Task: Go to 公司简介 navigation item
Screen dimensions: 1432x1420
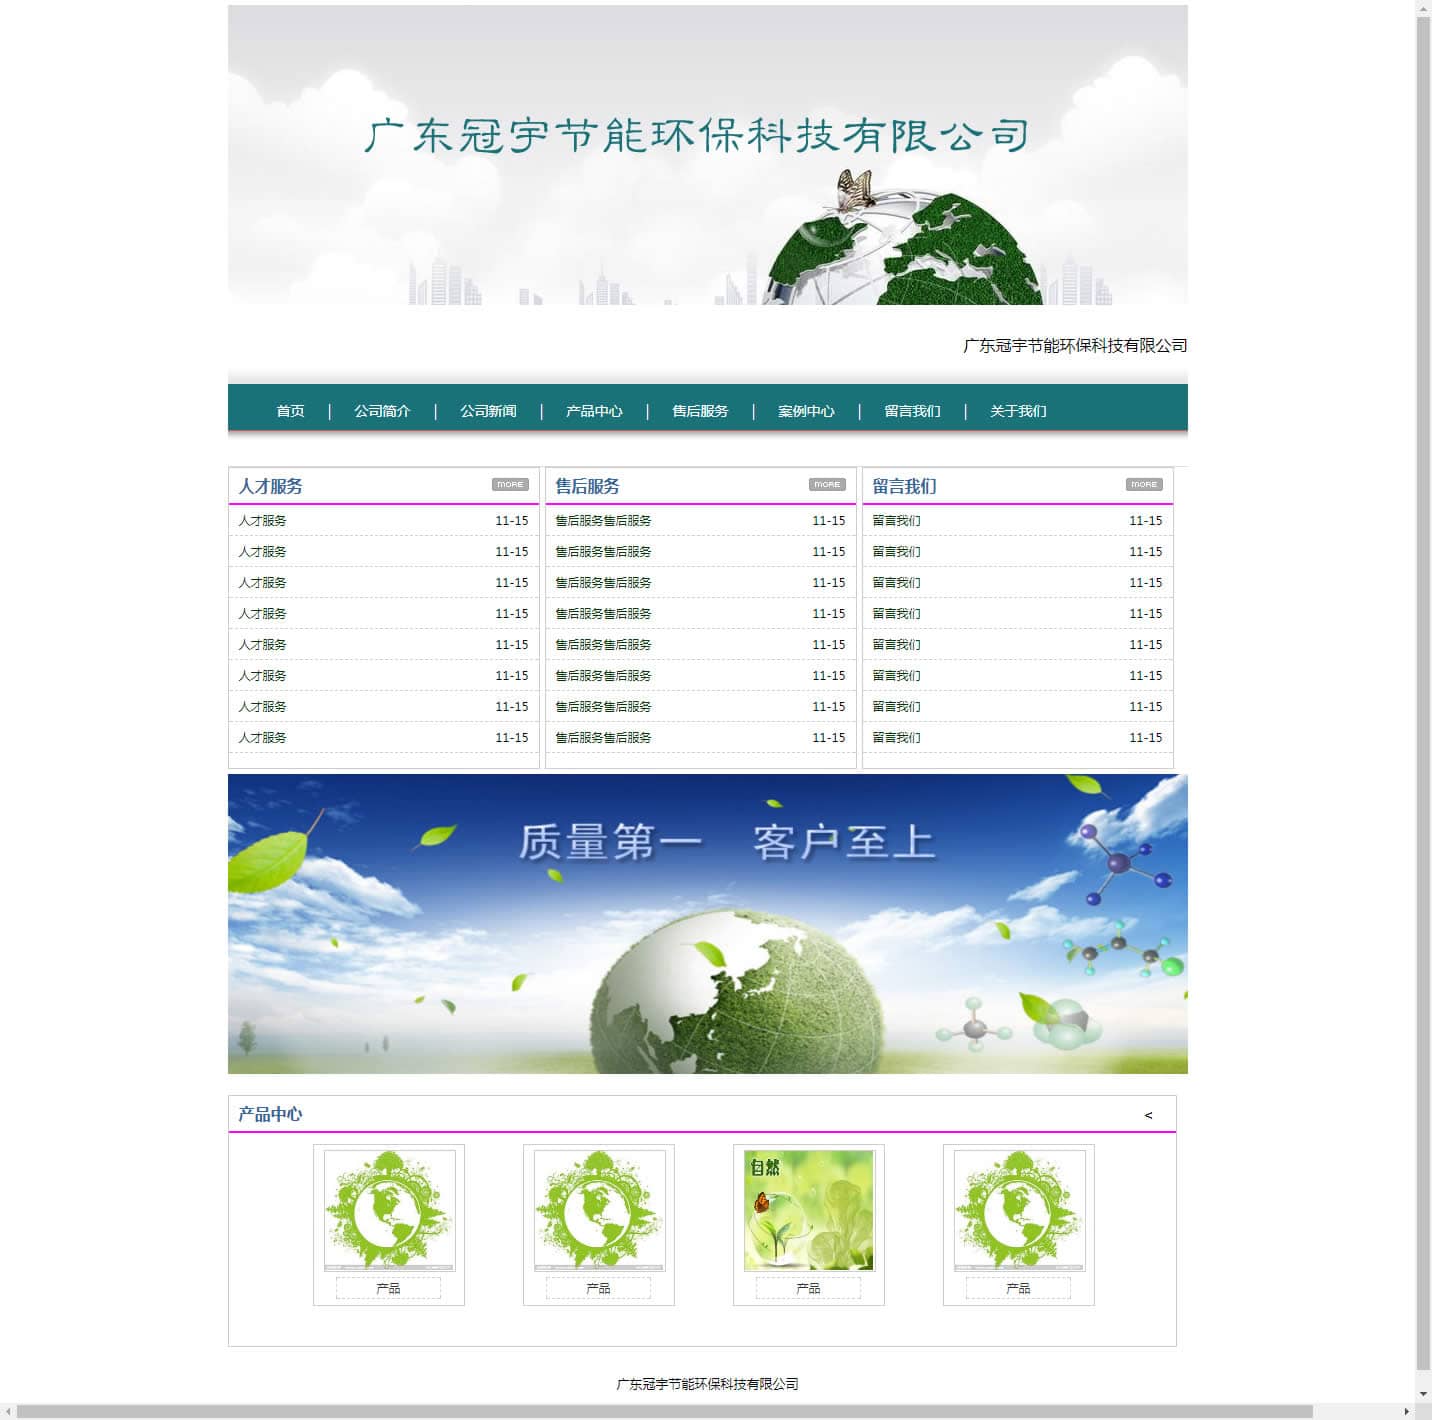Action: (x=382, y=411)
